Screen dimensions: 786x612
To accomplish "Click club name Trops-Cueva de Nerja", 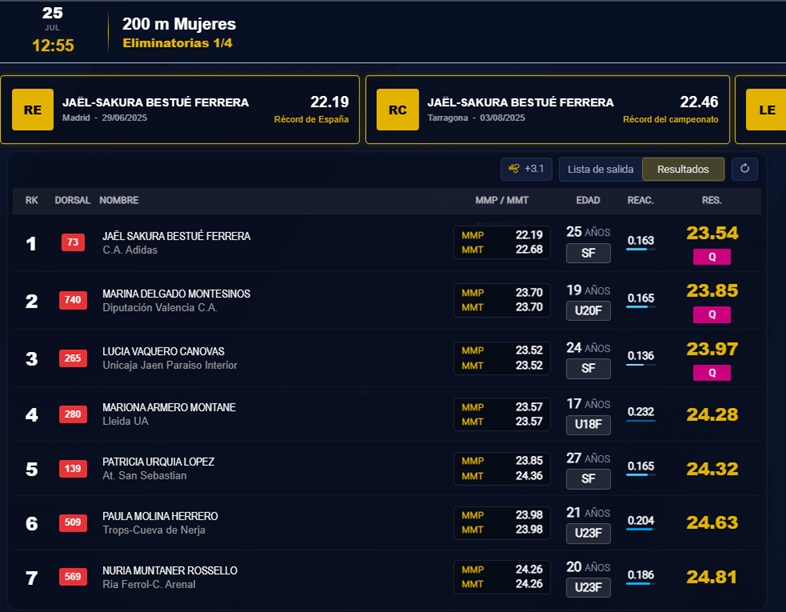I will pyautogui.click(x=154, y=530).
